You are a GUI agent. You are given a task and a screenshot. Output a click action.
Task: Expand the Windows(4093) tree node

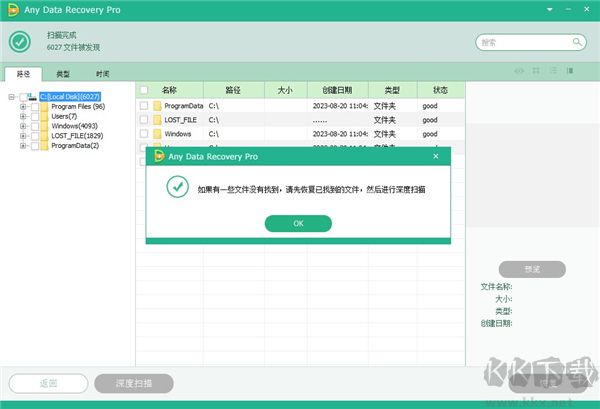(x=23, y=126)
